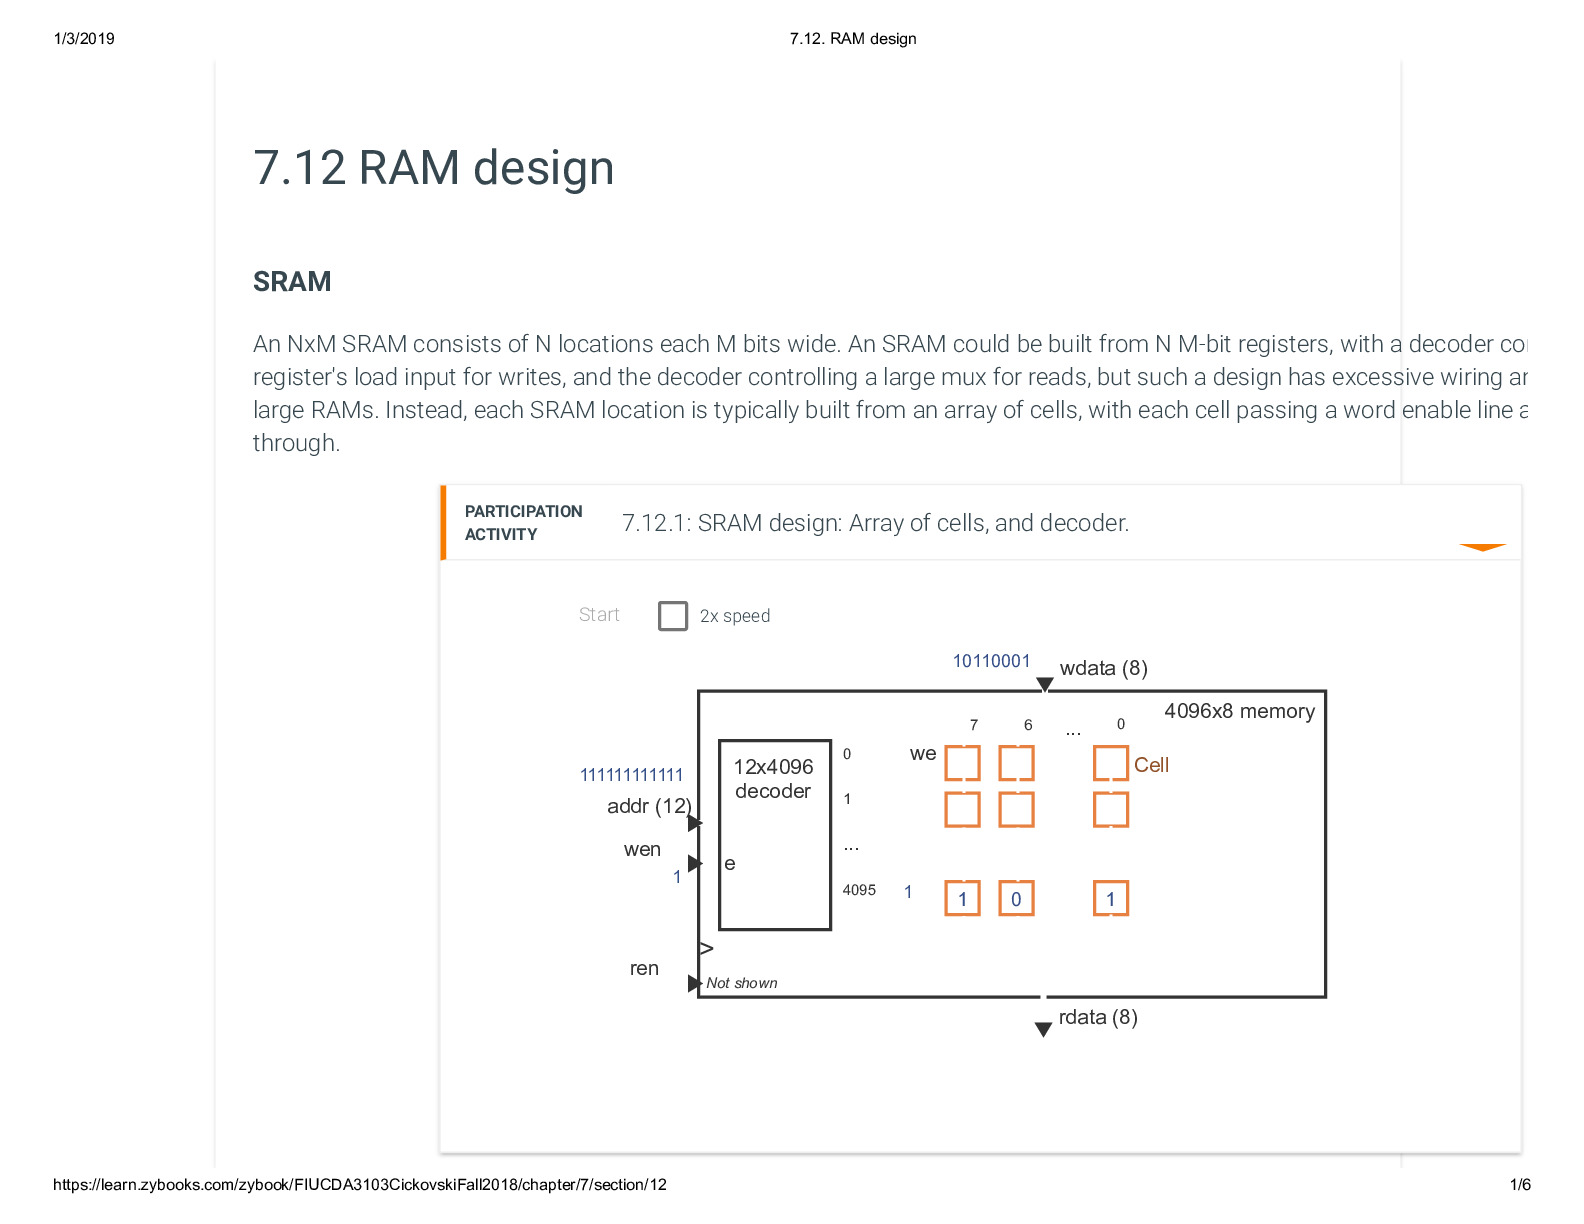
Task: Select the row 1 bit 6 cell
Action: [x=1016, y=809]
